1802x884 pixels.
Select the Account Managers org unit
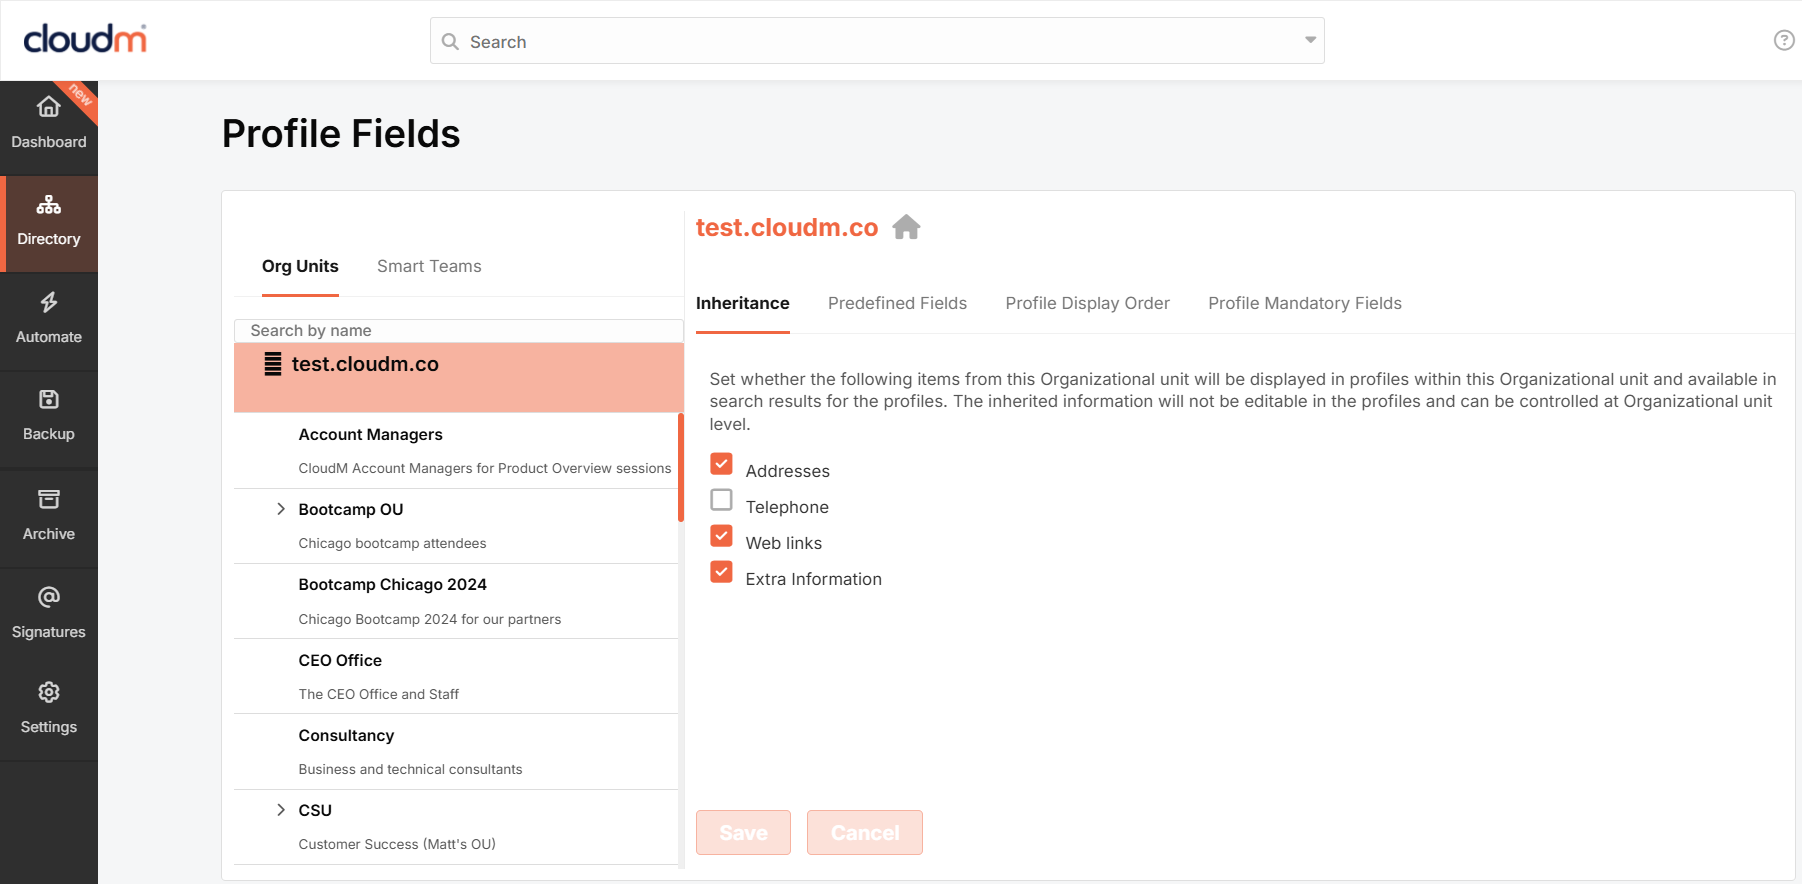370,434
